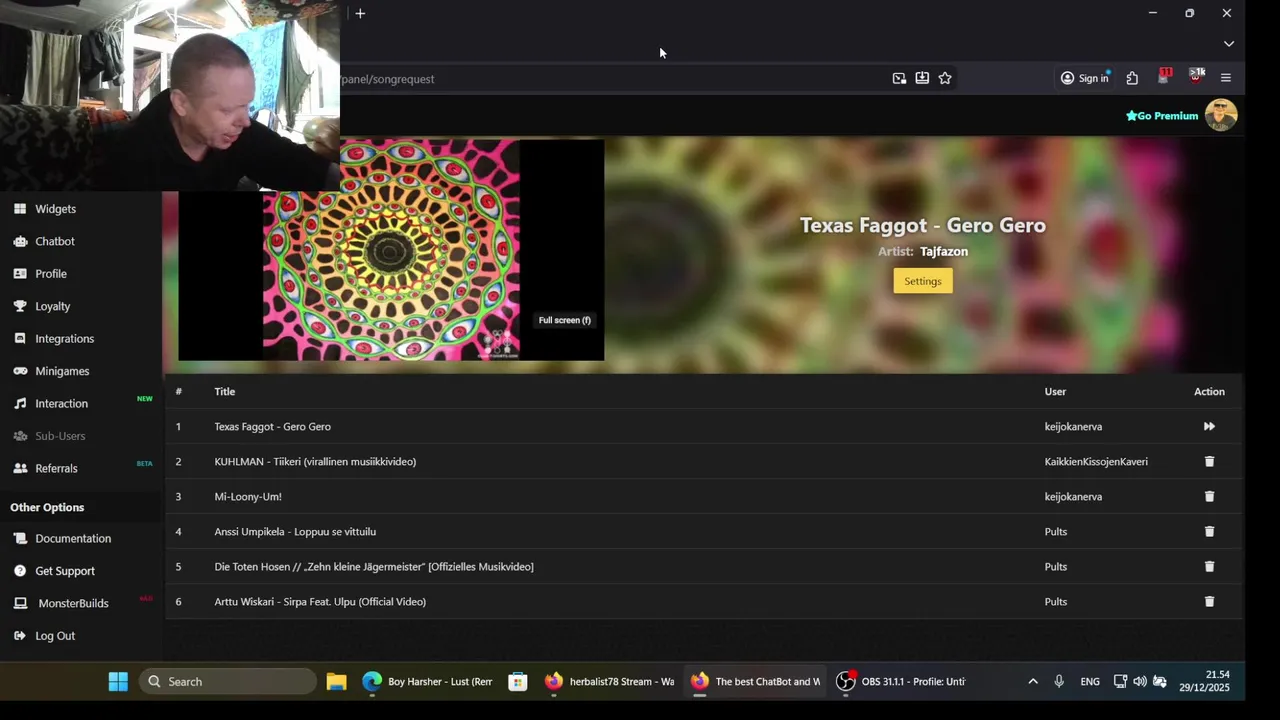Open the Chatbot section in sidebar

pyautogui.click(x=55, y=241)
